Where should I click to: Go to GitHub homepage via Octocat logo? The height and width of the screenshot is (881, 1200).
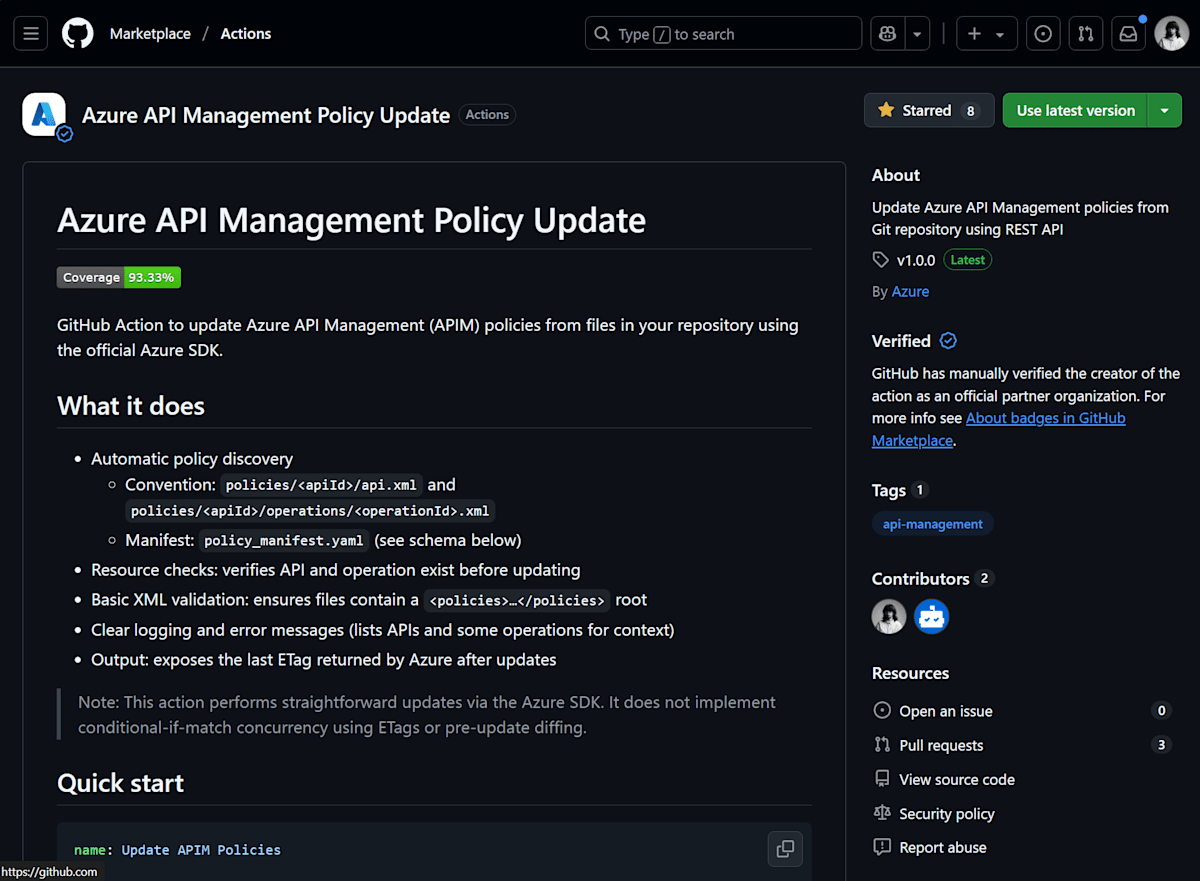point(78,33)
